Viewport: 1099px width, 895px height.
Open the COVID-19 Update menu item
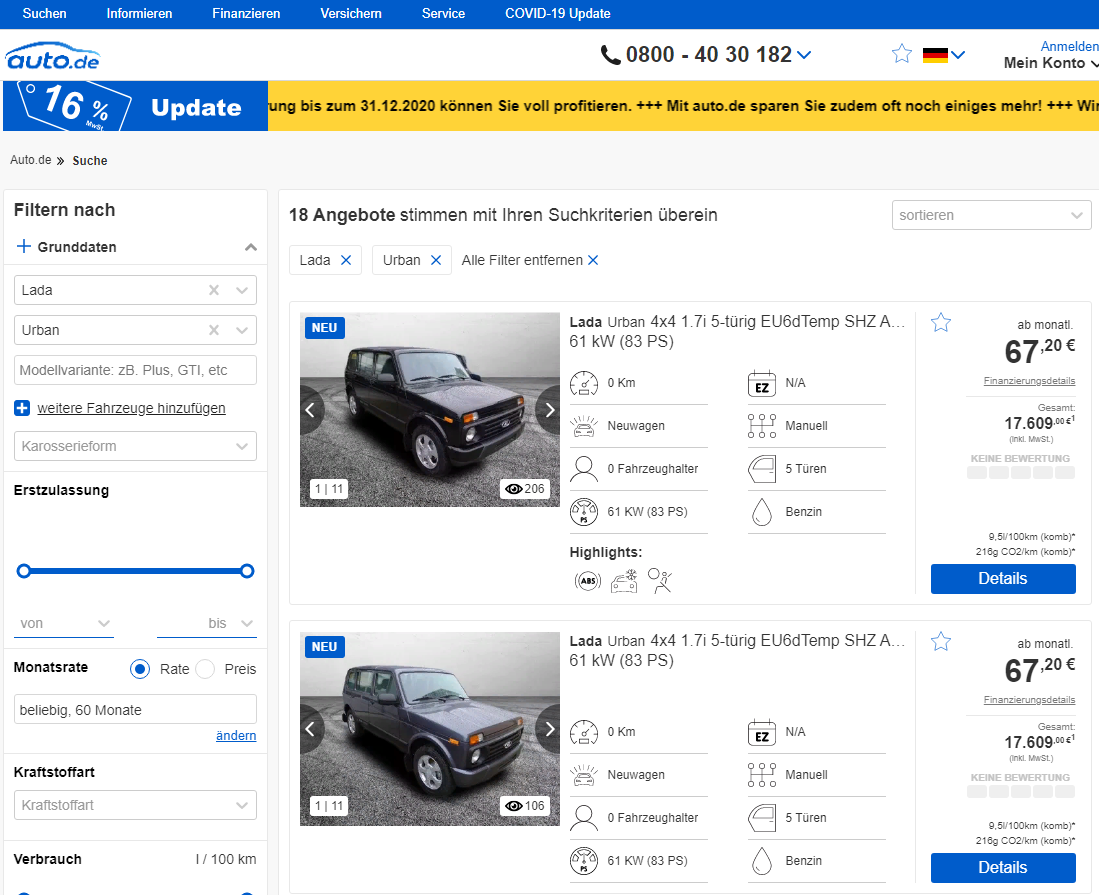(558, 13)
